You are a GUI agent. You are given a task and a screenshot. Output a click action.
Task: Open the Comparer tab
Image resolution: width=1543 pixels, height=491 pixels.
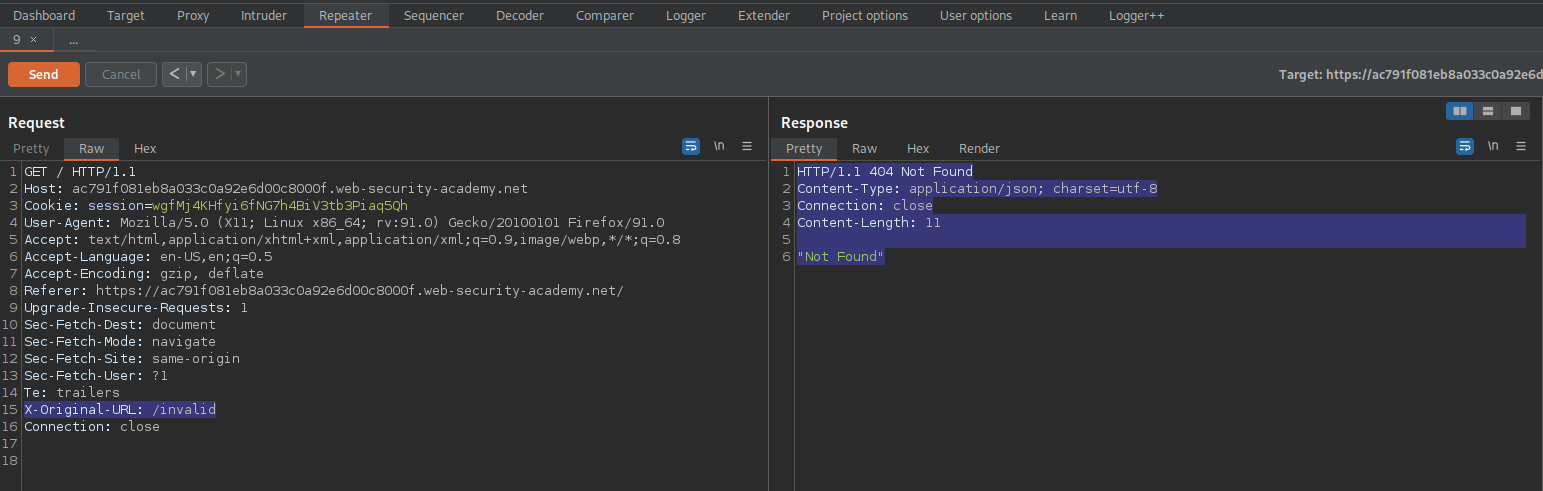[x=605, y=15]
